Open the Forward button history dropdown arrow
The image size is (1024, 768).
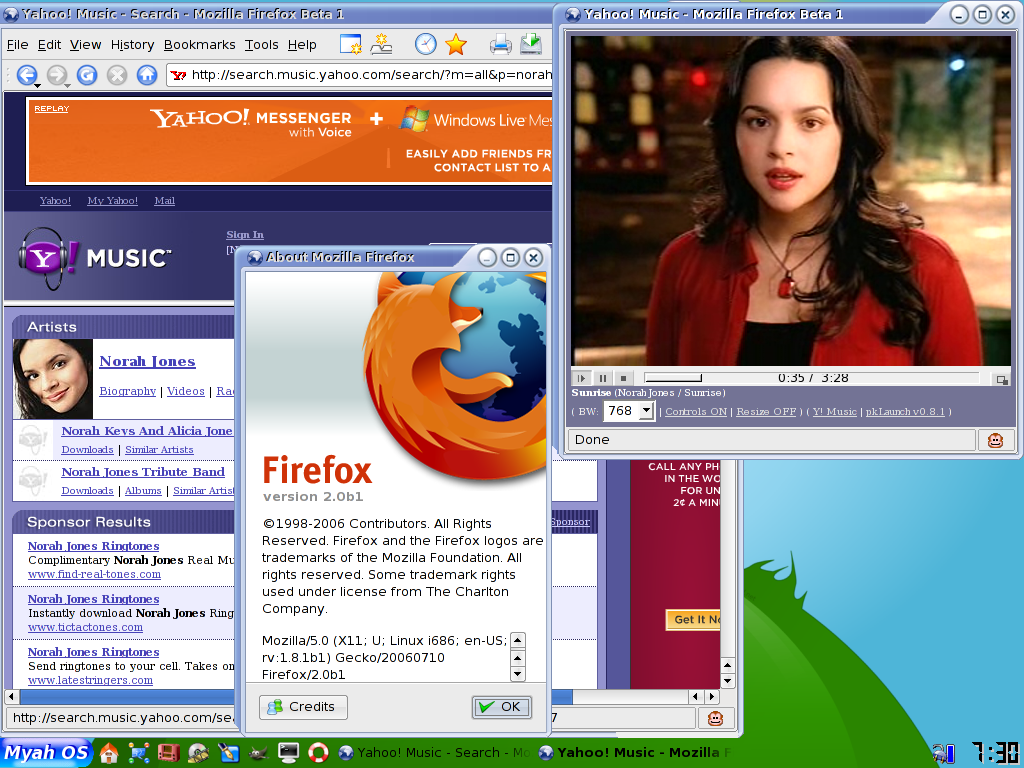67,86
